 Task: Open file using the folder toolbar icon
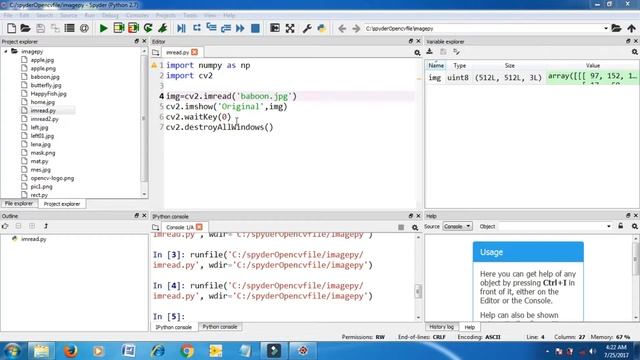click(x=25, y=28)
